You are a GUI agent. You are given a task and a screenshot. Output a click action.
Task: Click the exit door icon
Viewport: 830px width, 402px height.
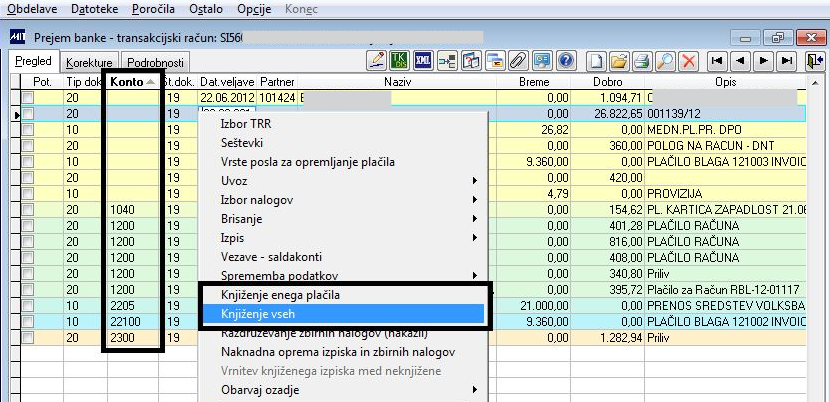click(814, 61)
